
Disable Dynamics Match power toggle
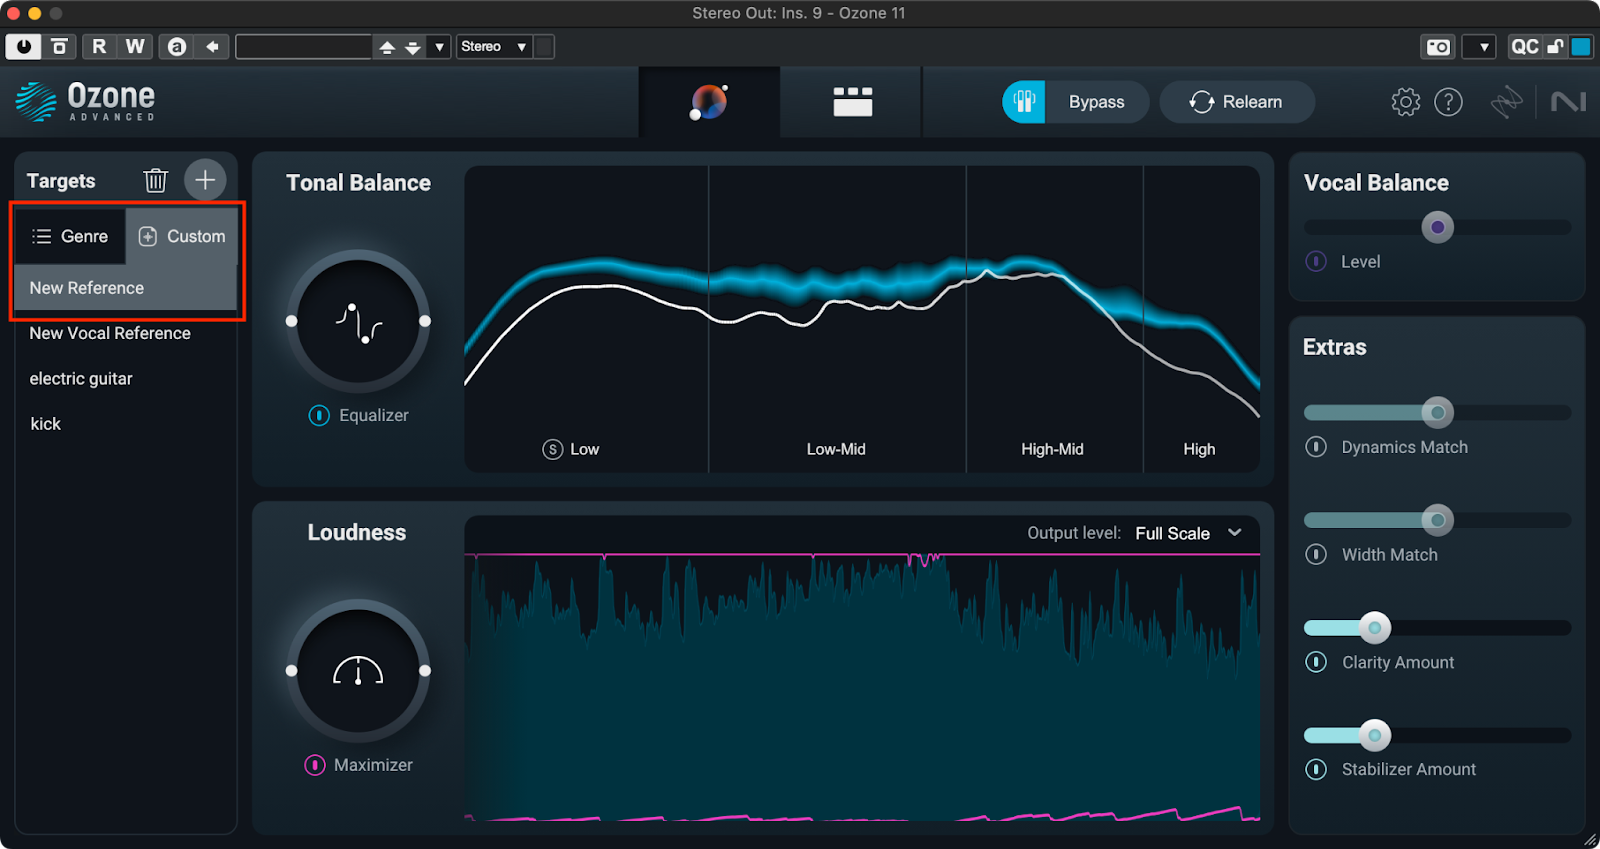pyautogui.click(x=1316, y=447)
